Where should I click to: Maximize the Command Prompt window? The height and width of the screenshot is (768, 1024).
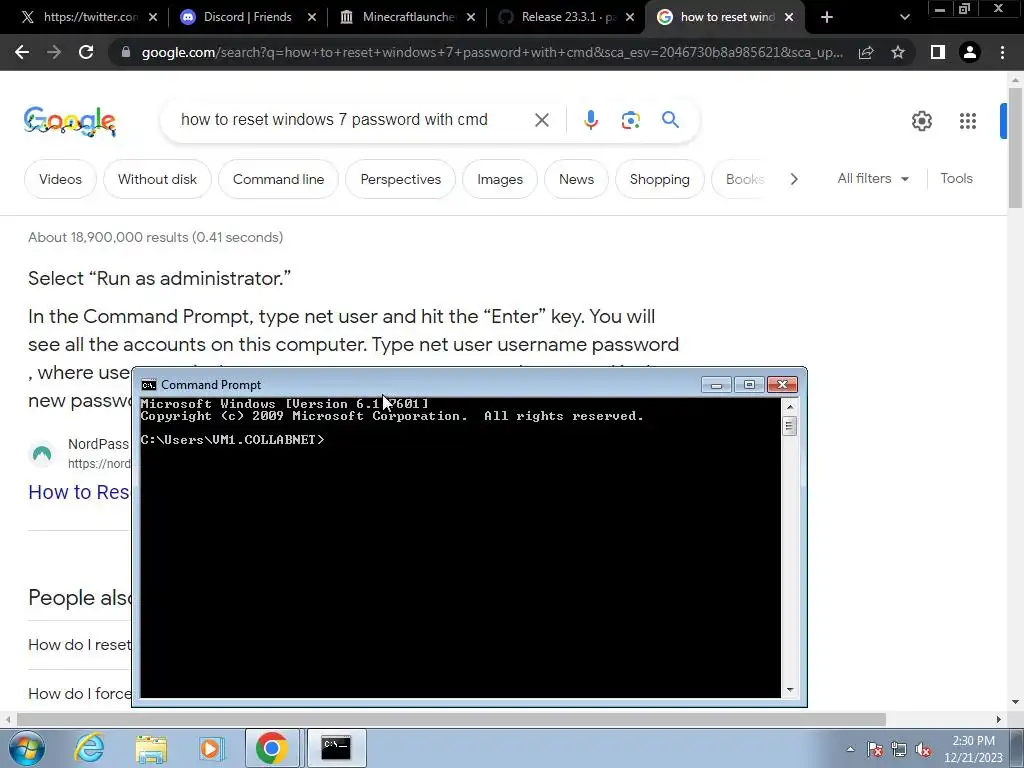tap(749, 385)
